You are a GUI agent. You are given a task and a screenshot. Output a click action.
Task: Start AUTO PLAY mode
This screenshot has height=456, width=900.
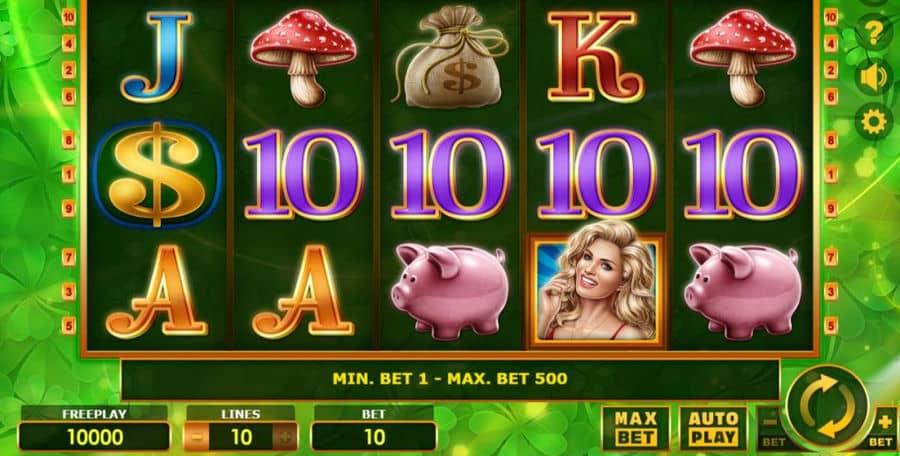tap(713, 428)
